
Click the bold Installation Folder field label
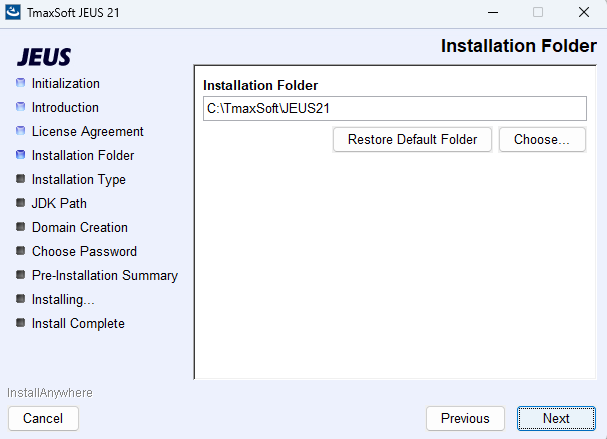[261, 85]
